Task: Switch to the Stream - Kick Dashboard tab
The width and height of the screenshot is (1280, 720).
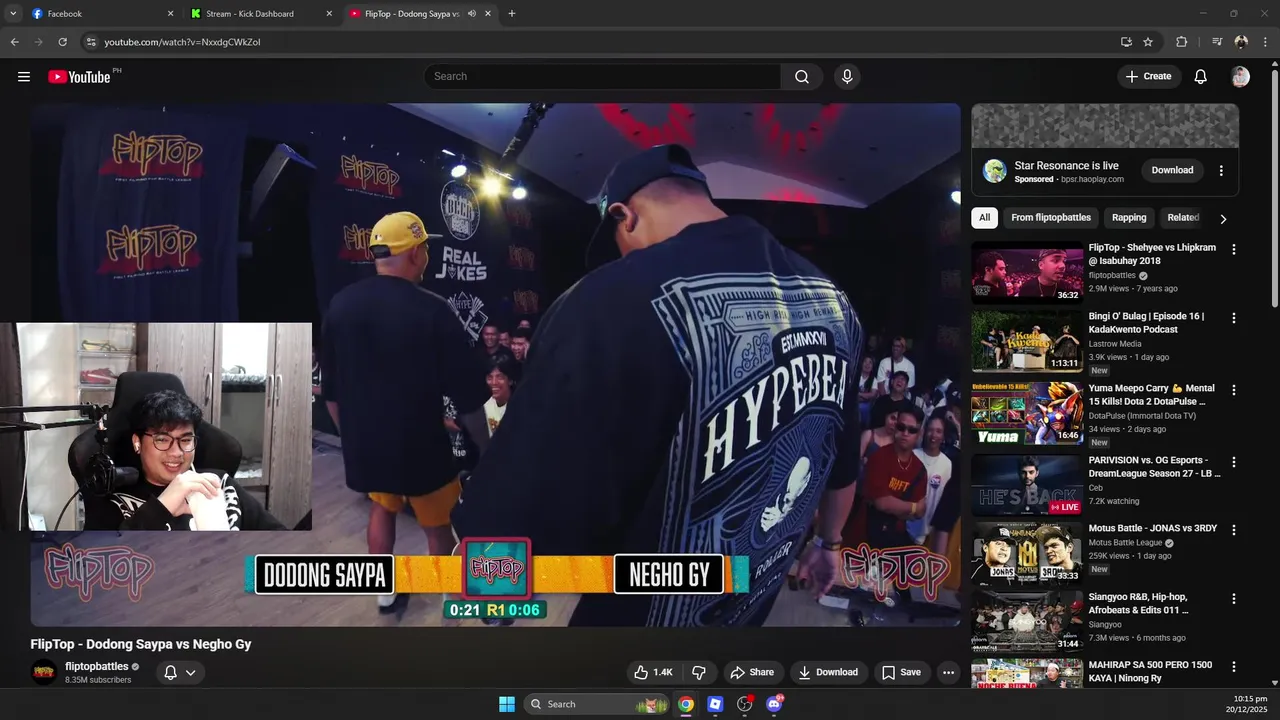Action: [263, 14]
